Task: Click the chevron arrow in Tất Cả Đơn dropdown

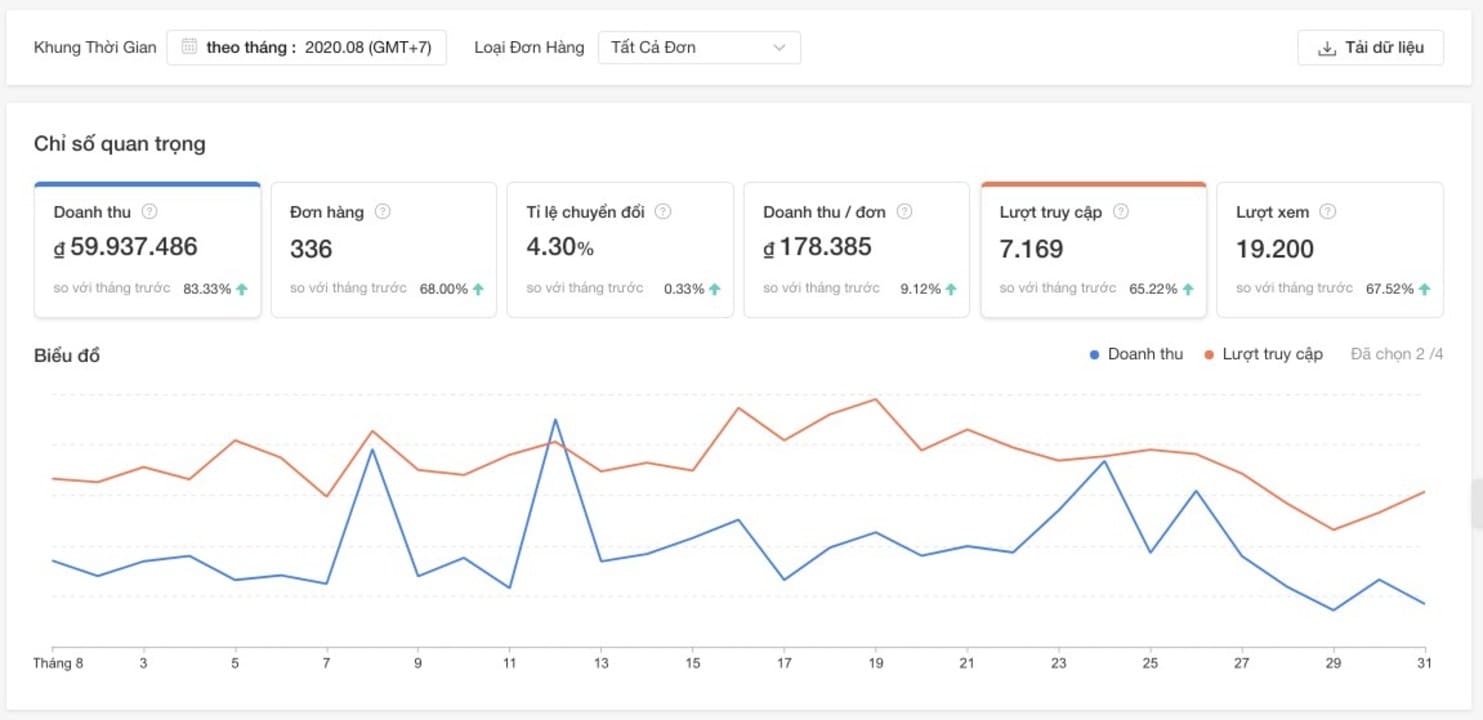Action: tap(780, 47)
